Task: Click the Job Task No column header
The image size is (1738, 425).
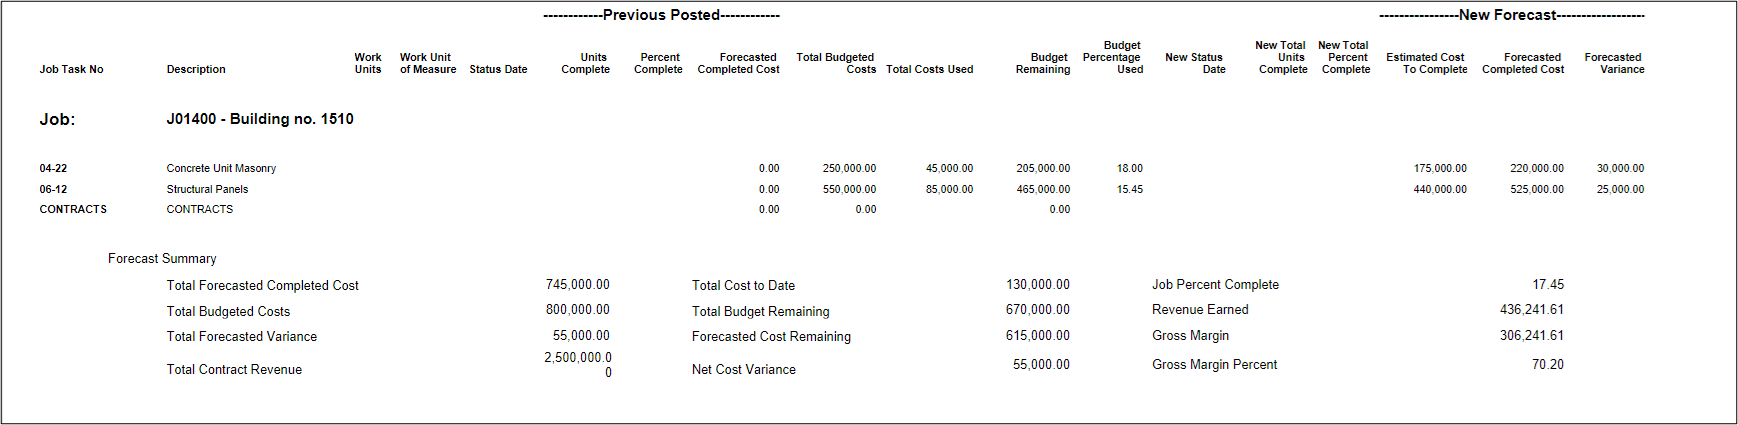Action: point(71,70)
